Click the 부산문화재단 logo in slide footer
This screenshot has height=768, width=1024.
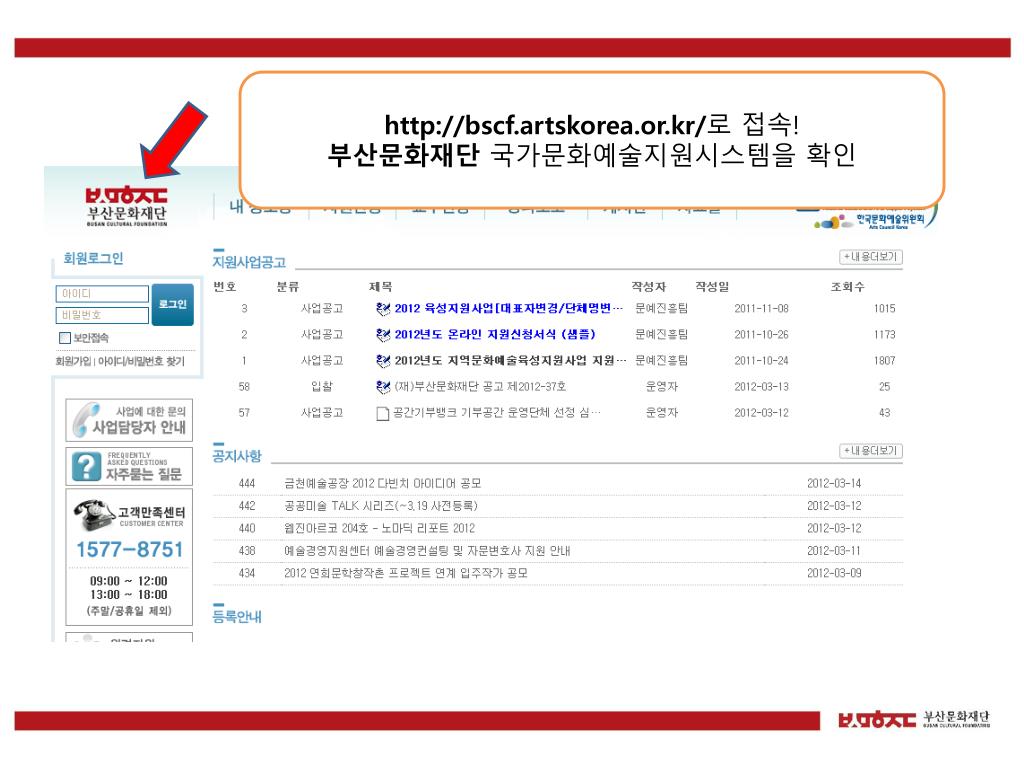point(914,719)
